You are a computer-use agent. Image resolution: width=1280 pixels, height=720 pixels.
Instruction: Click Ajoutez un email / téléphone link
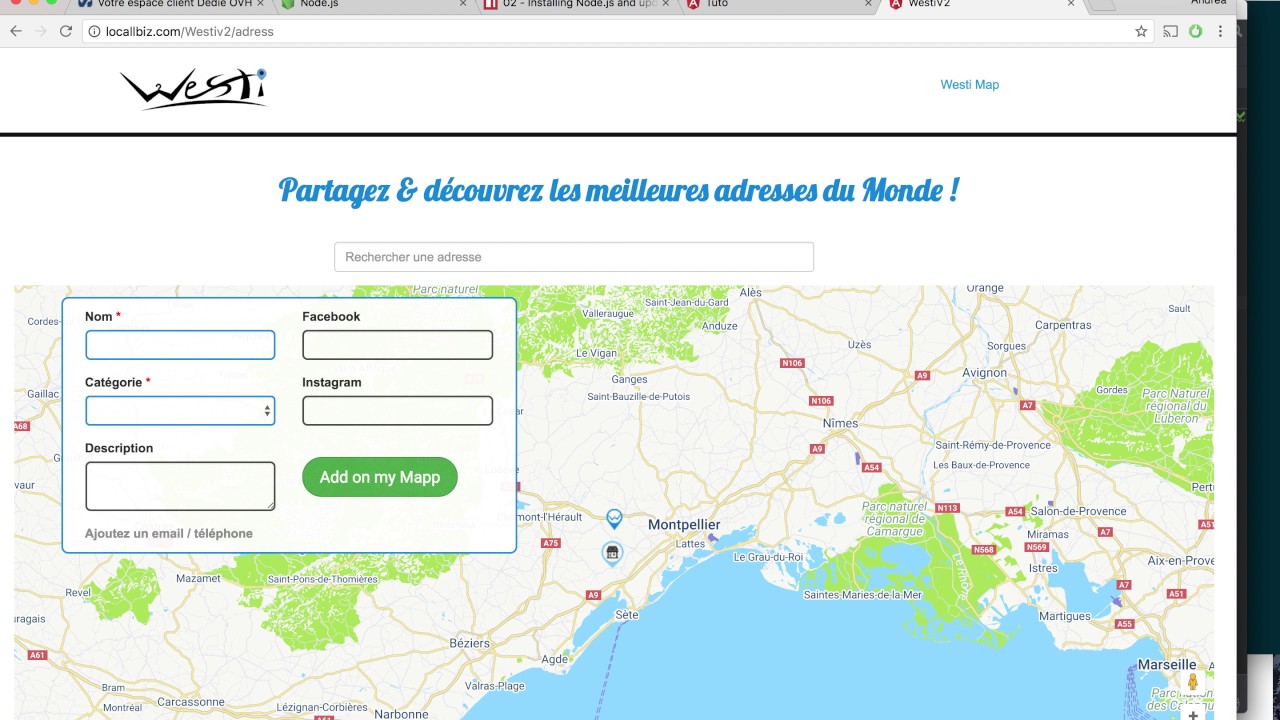(169, 533)
